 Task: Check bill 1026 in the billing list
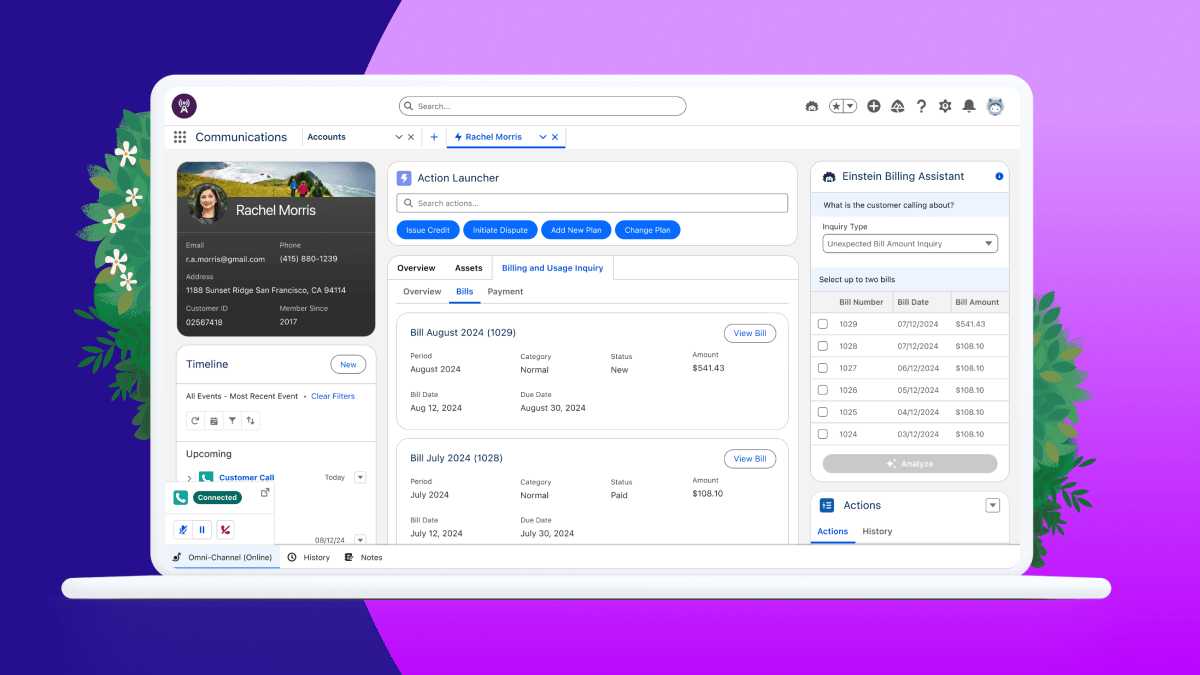pyautogui.click(x=822, y=389)
